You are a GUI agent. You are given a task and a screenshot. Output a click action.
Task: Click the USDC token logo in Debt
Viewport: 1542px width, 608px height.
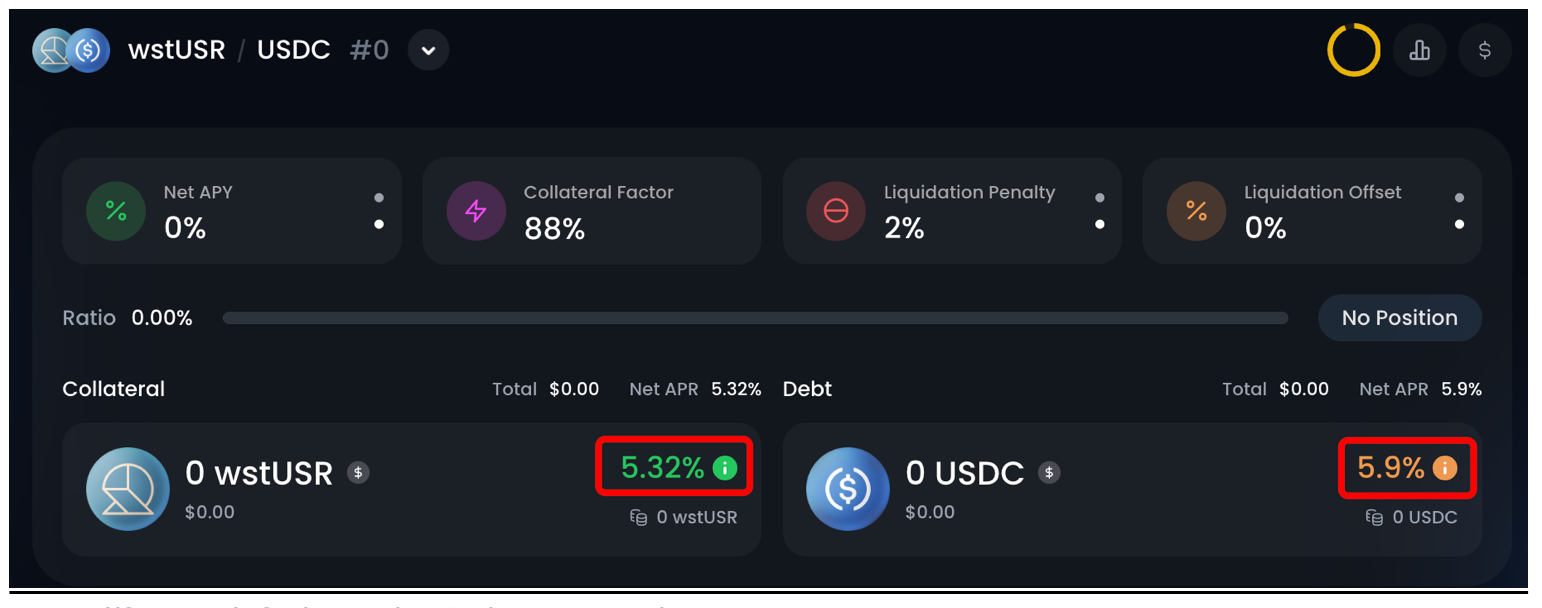click(x=847, y=489)
